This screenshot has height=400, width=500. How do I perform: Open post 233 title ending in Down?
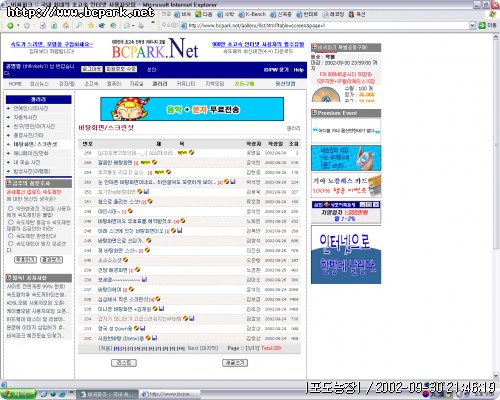[115, 328]
